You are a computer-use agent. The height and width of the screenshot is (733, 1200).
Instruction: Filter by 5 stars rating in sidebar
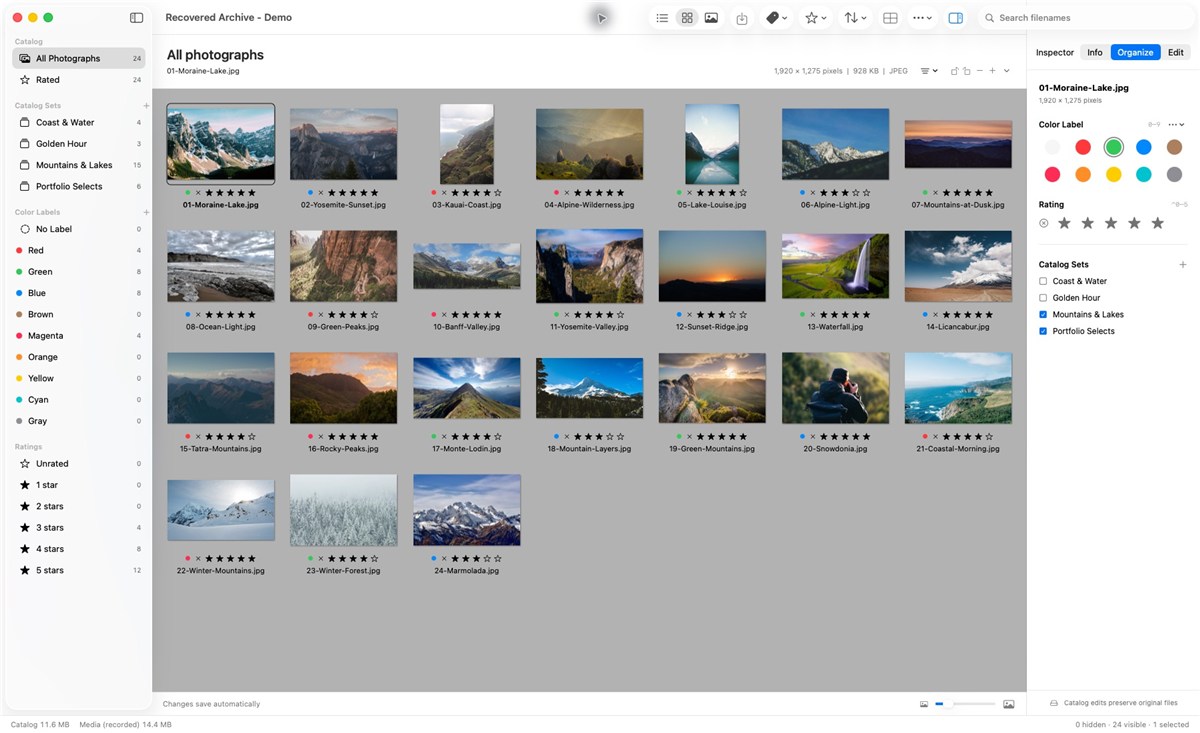pos(79,570)
